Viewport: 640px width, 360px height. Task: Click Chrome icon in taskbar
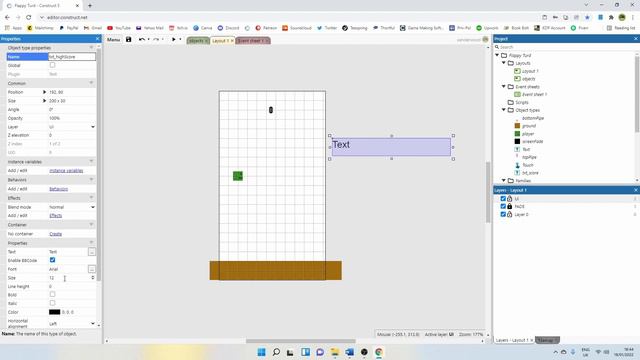coord(379,352)
